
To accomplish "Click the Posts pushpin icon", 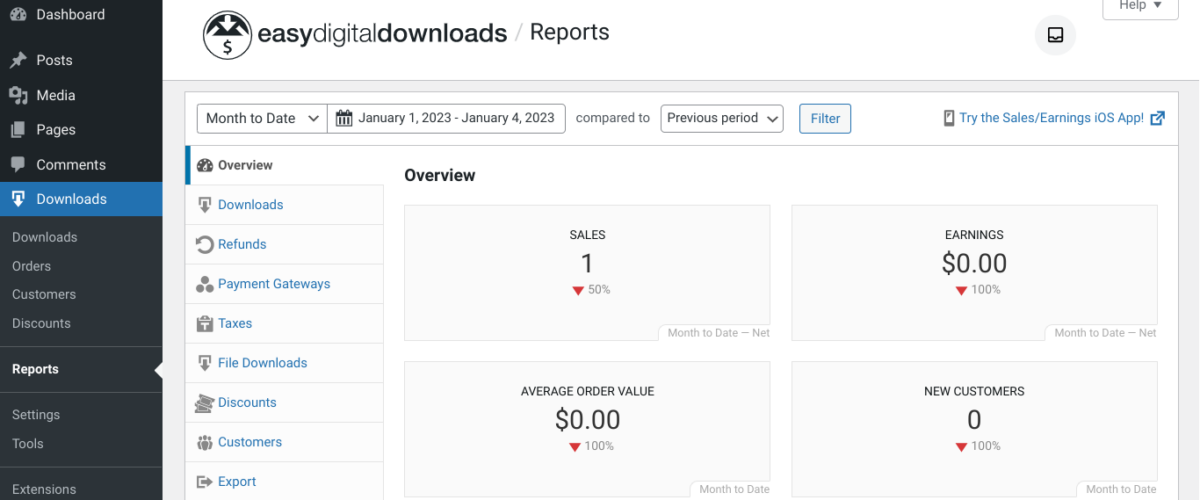I will pos(18,60).
